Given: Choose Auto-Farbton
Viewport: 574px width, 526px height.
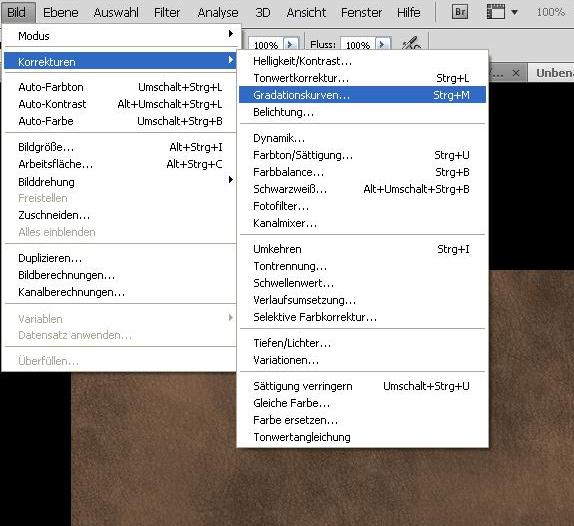Looking at the screenshot, I should (x=120, y=87).
